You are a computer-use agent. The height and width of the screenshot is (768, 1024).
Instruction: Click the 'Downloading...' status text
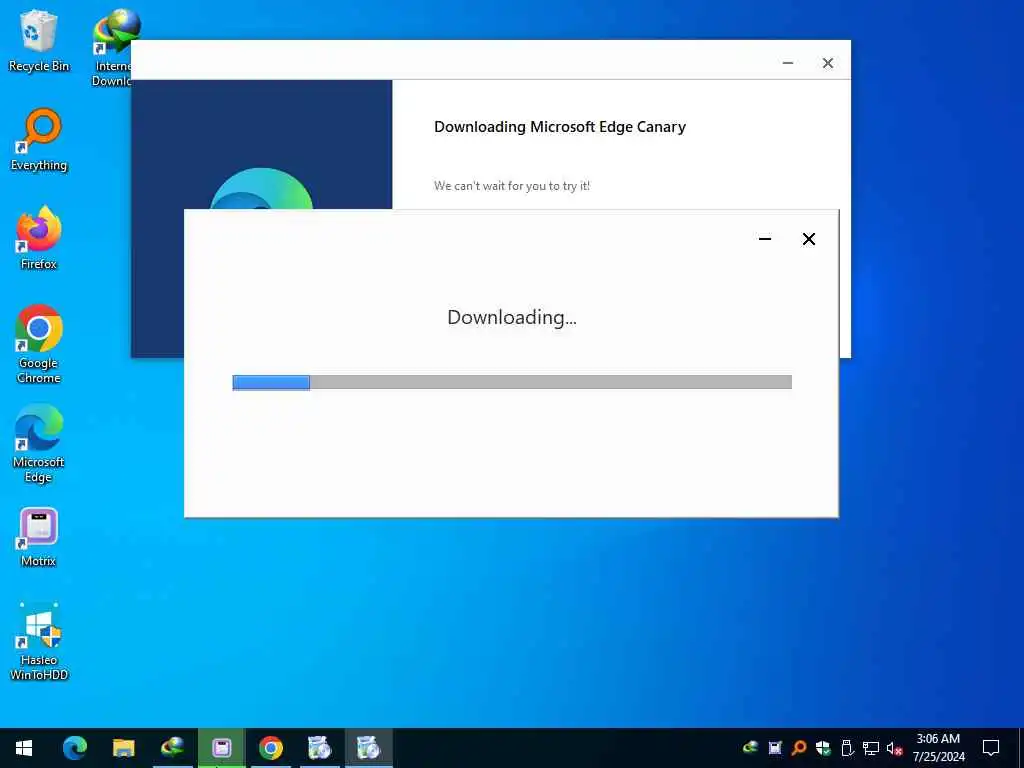point(512,317)
